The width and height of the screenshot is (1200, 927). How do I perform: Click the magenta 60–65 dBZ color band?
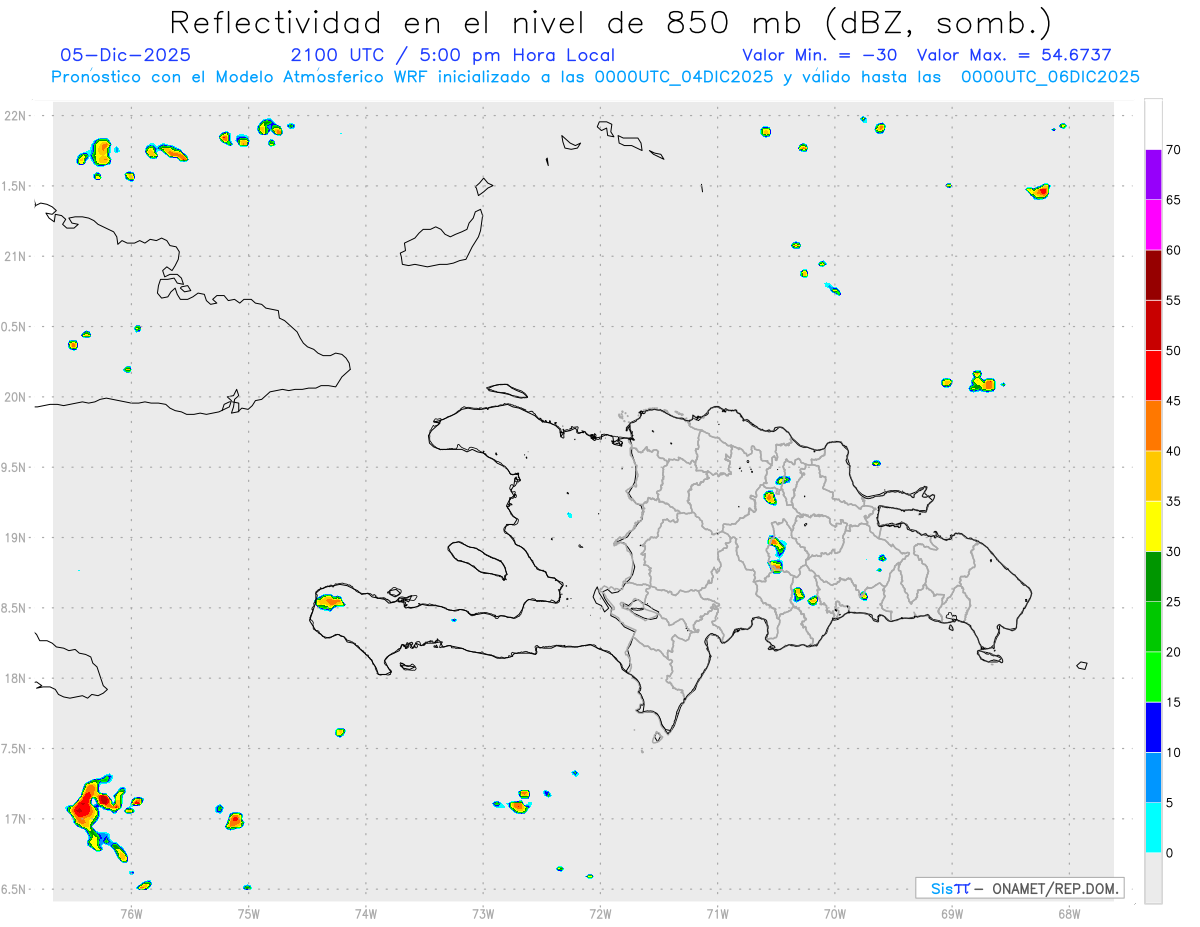[x=1153, y=225]
